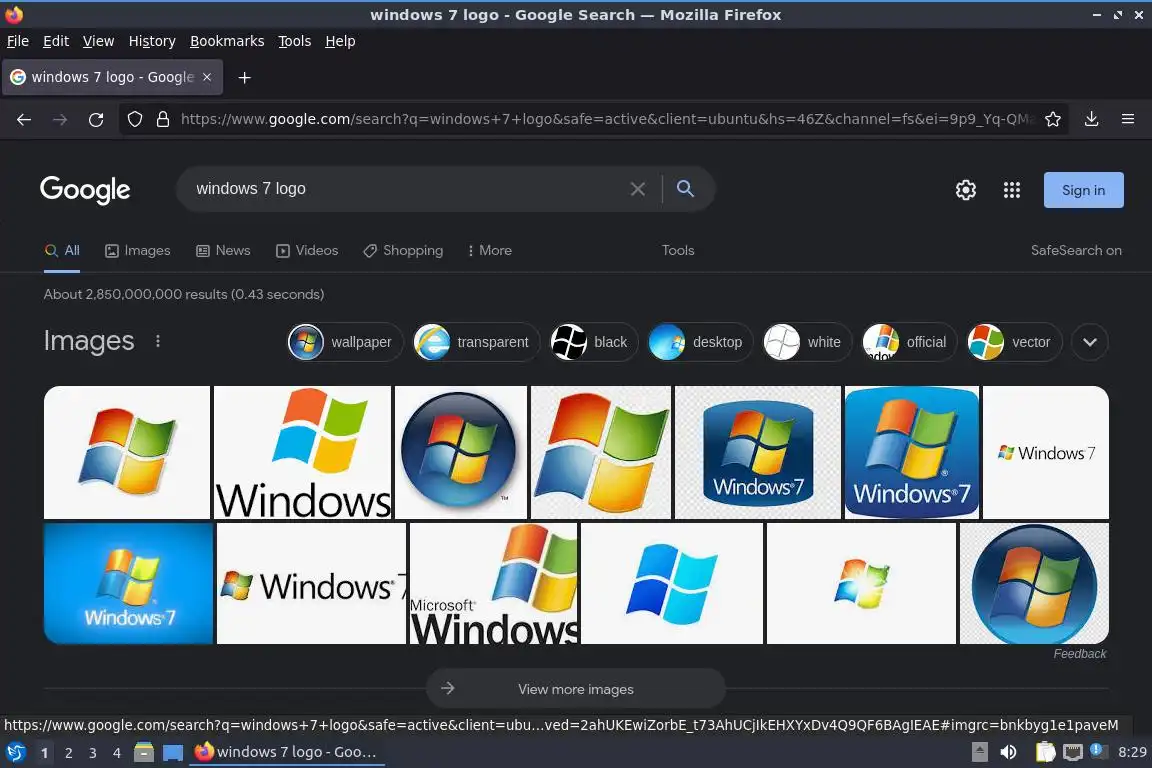Screen dimensions: 1152x768
Task: Go back to the previous page
Action: (x=24, y=119)
